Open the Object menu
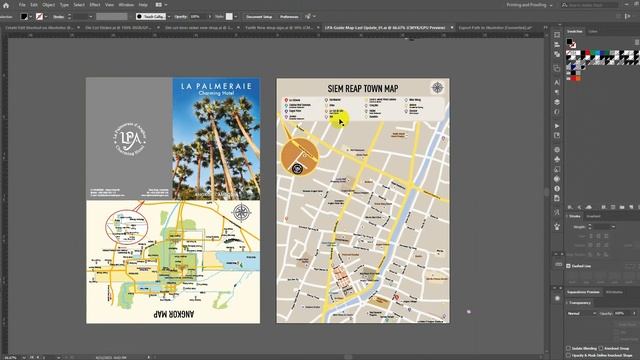The image size is (640, 360). click(x=49, y=5)
